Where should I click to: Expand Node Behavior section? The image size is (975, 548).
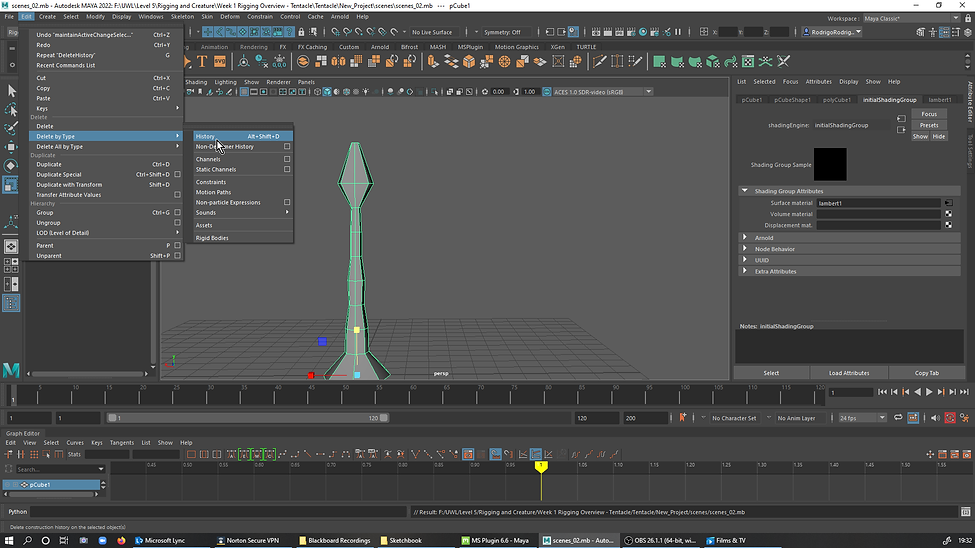pyautogui.click(x=744, y=249)
